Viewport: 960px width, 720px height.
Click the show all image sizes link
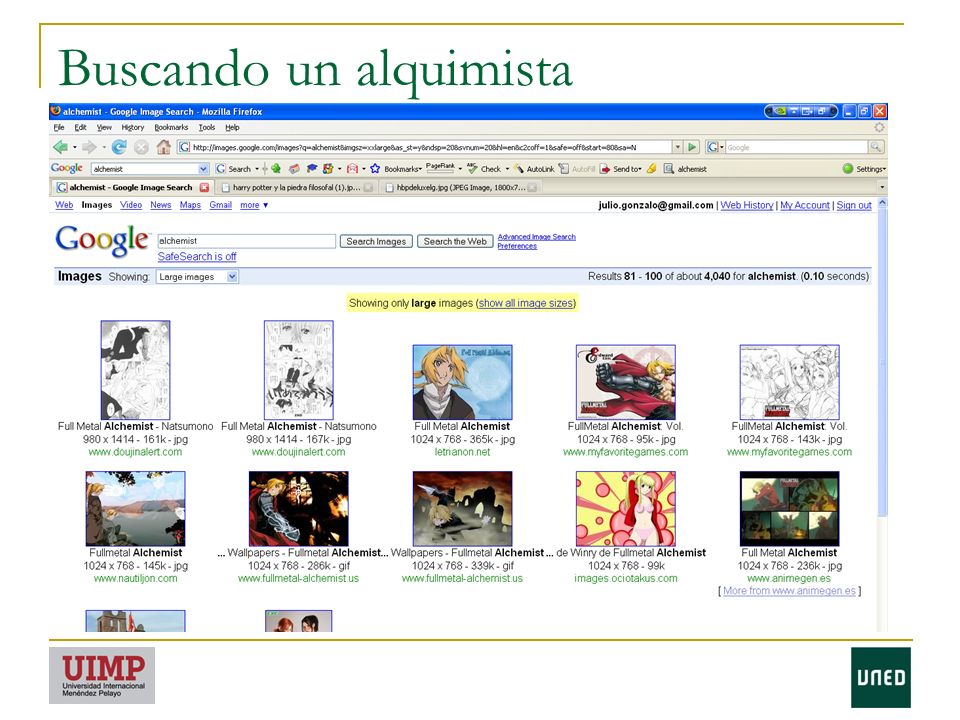(x=526, y=303)
